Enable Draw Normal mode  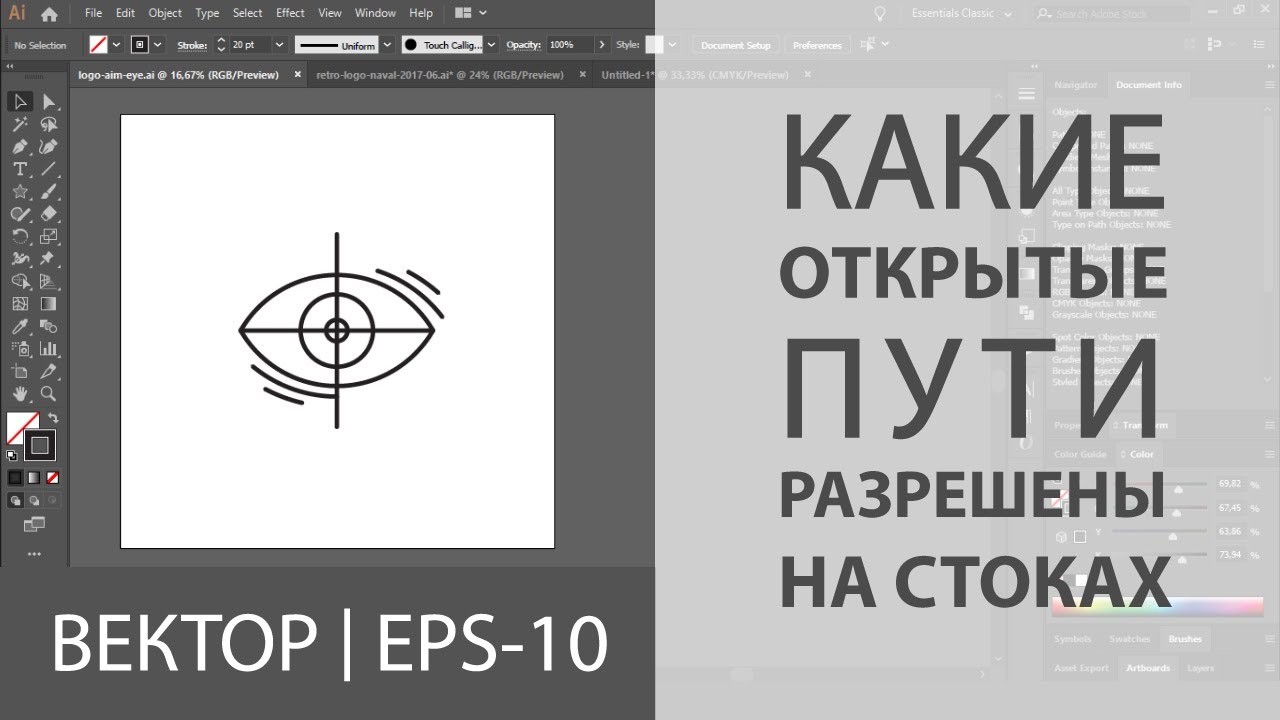15,499
